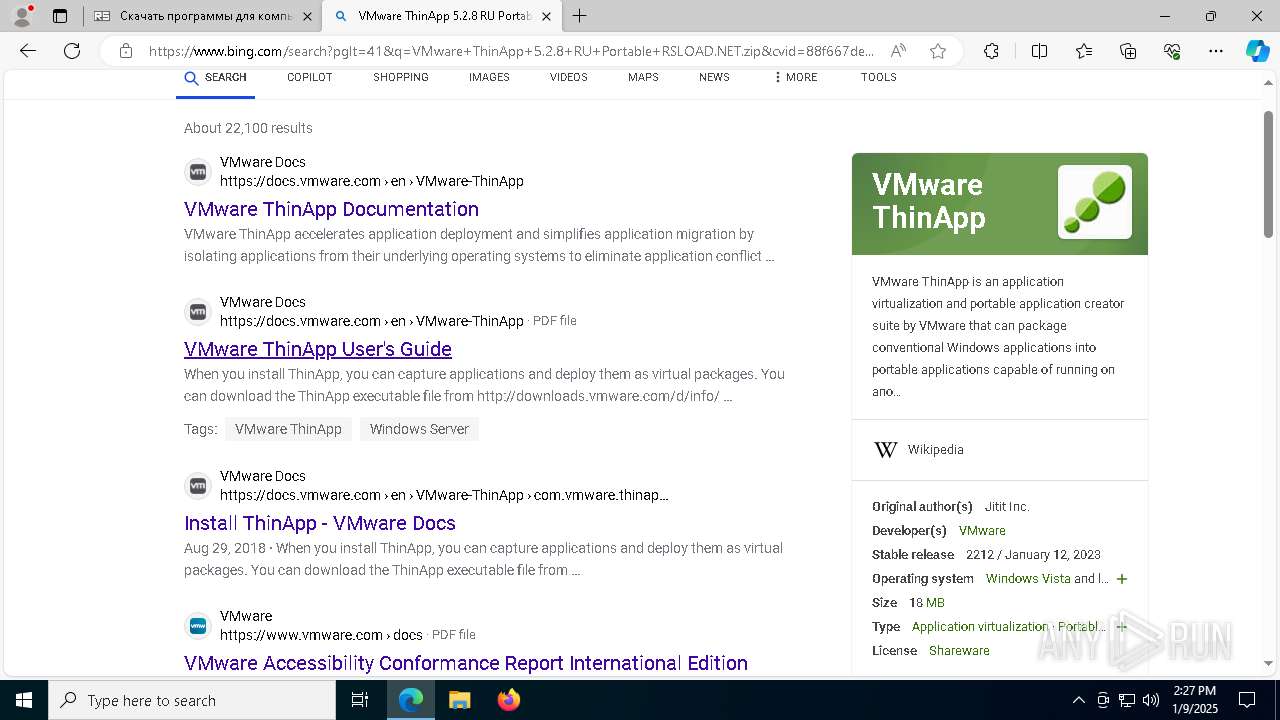Open Firefox from the taskbar
Screen dimensions: 1280x720
coord(508,700)
